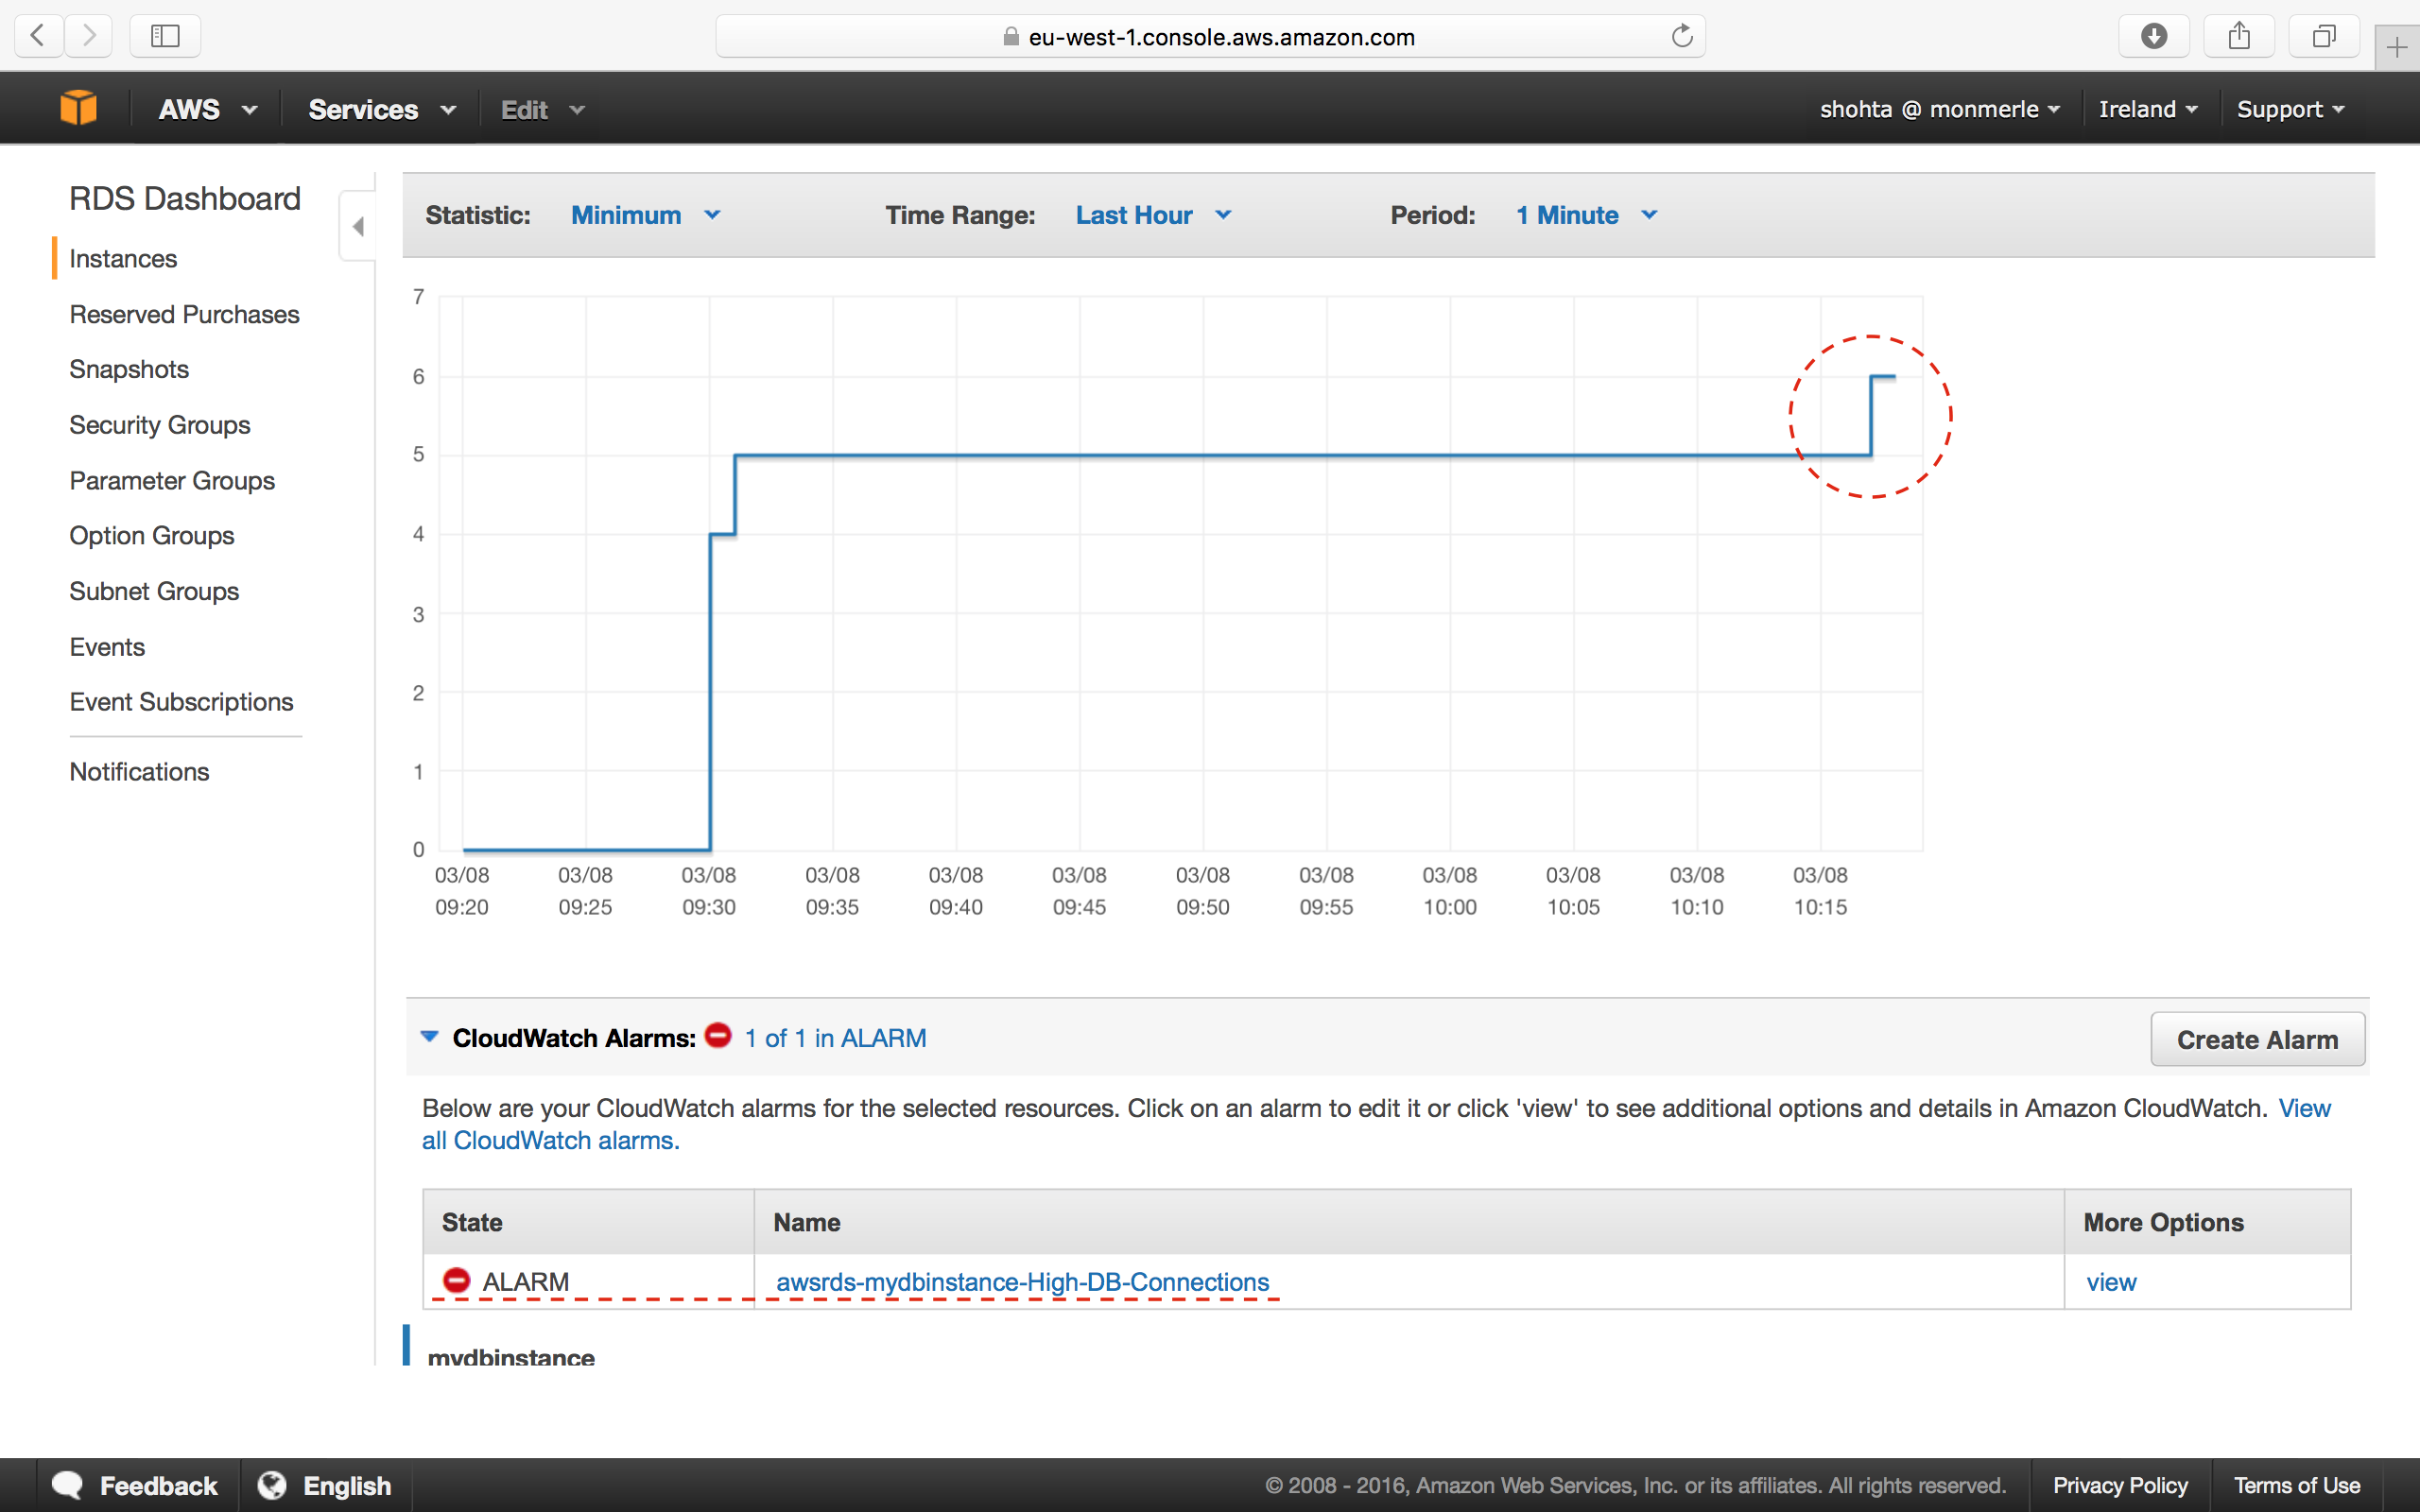Click the view link under More Options
This screenshot has height=1512, width=2420.
(x=2111, y=1281)
